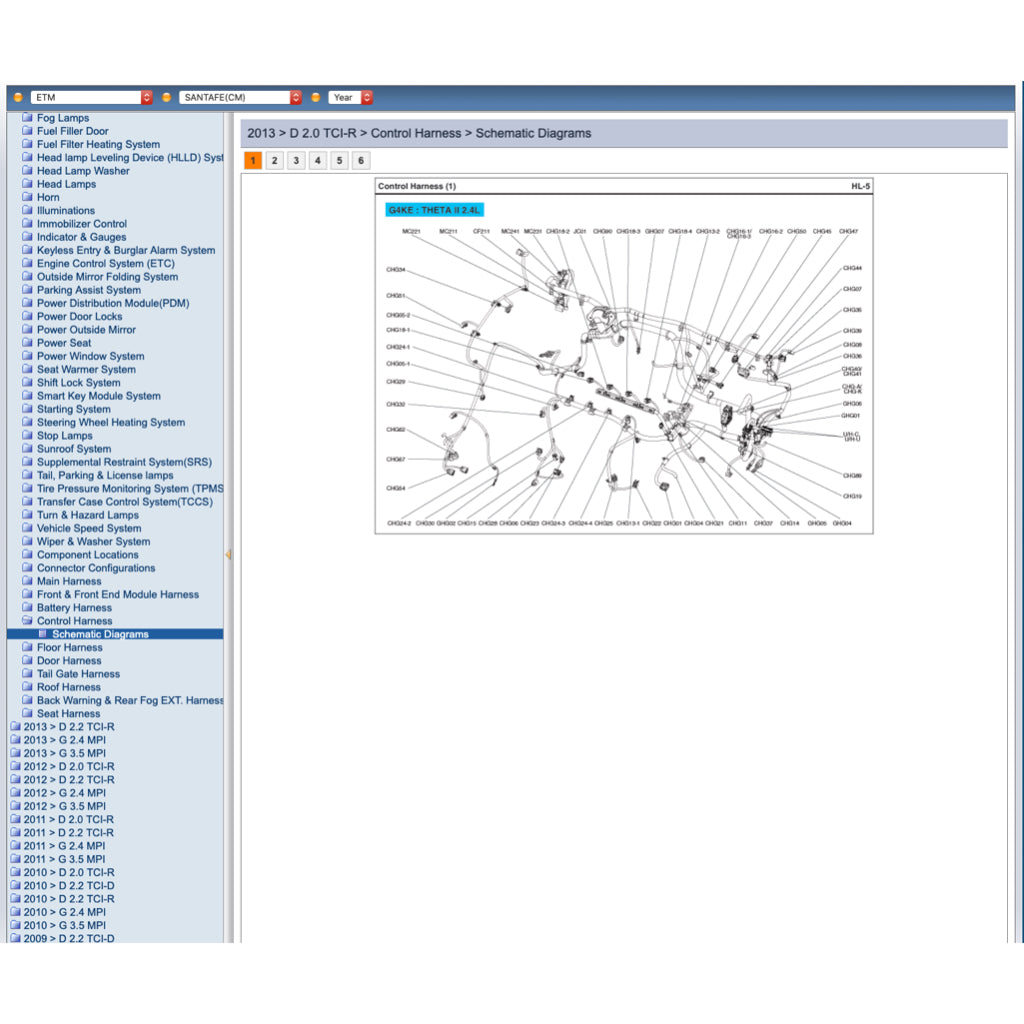This screenshot has height=1024, width=1024.
Task: Open the ETM dropdown selector
Action: [91, 98]
